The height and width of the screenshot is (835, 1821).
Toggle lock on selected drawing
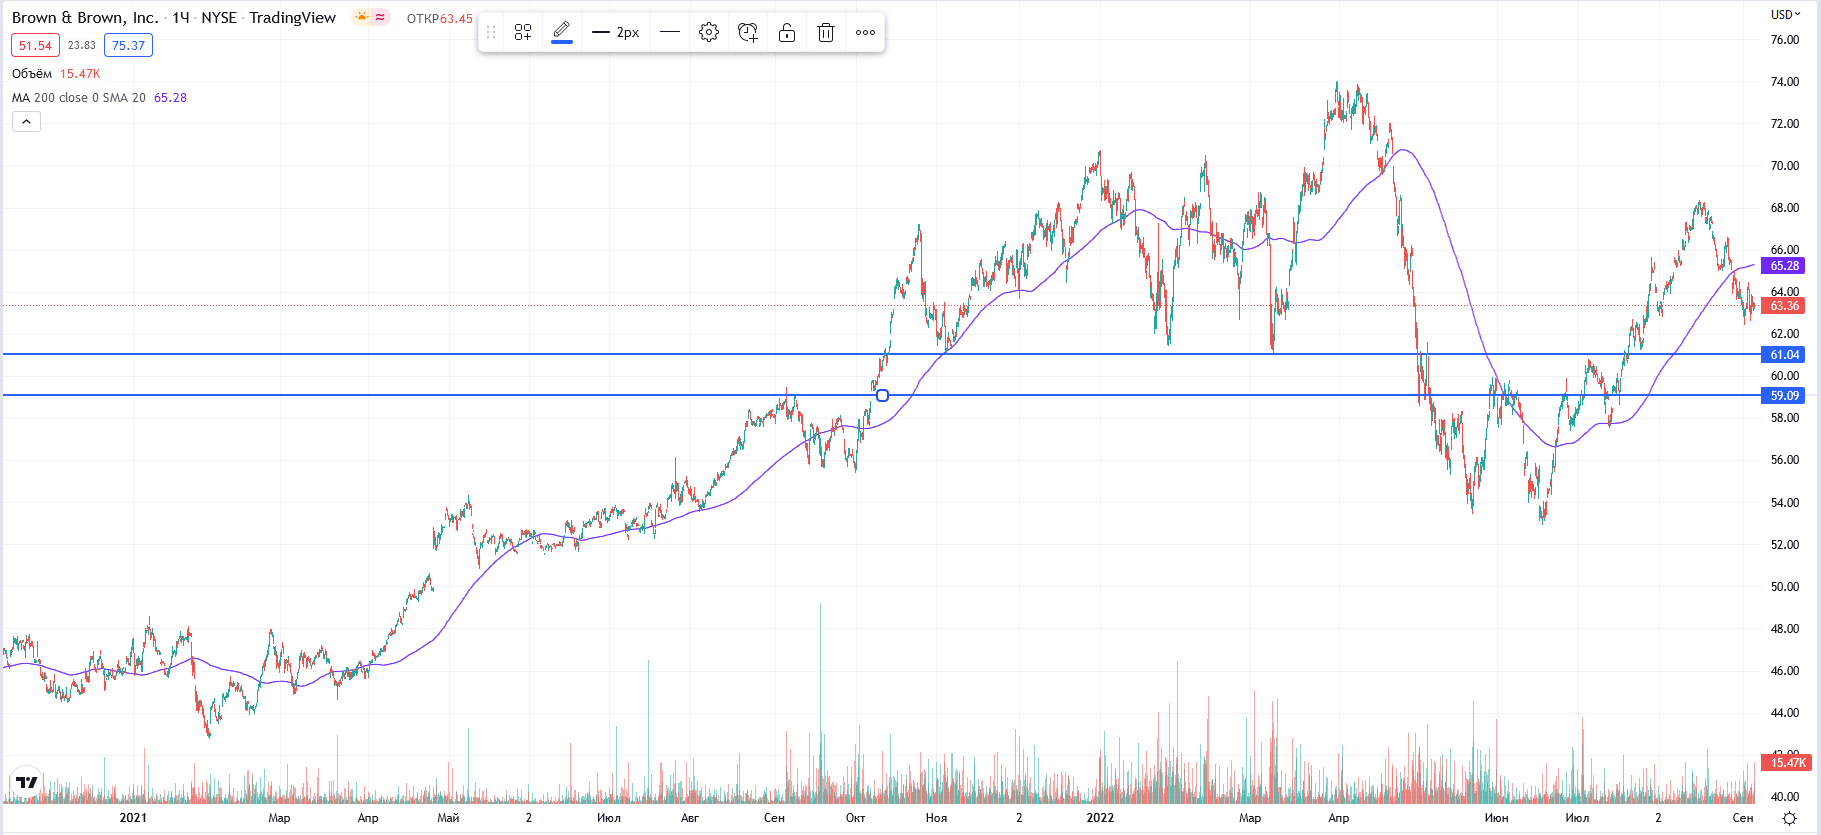click(x=787, y=33)
